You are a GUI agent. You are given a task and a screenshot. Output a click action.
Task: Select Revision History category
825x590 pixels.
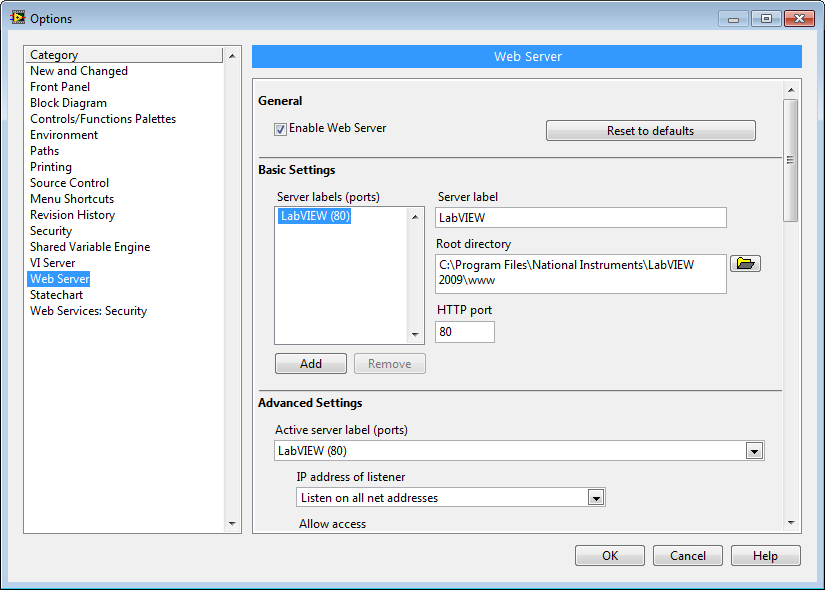click(73, 215)
